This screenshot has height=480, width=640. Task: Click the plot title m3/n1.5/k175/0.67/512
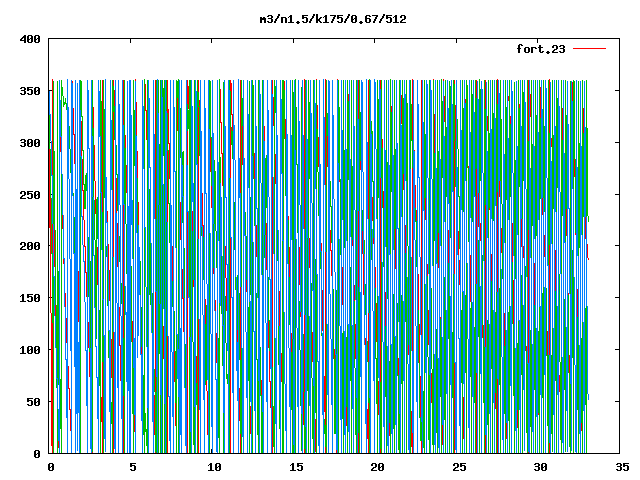[333, 20]
